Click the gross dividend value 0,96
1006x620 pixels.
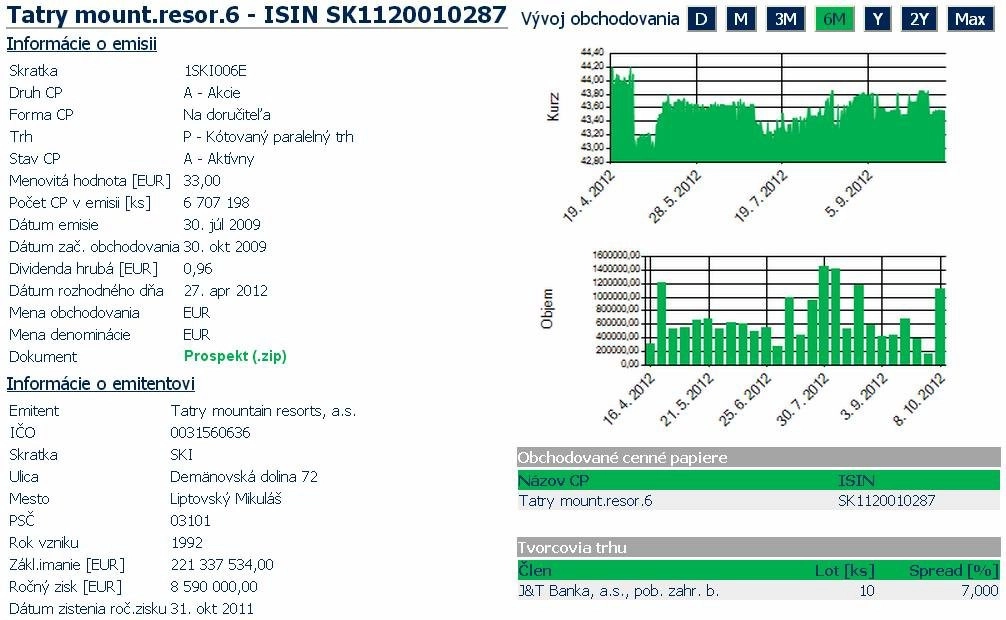198,269
